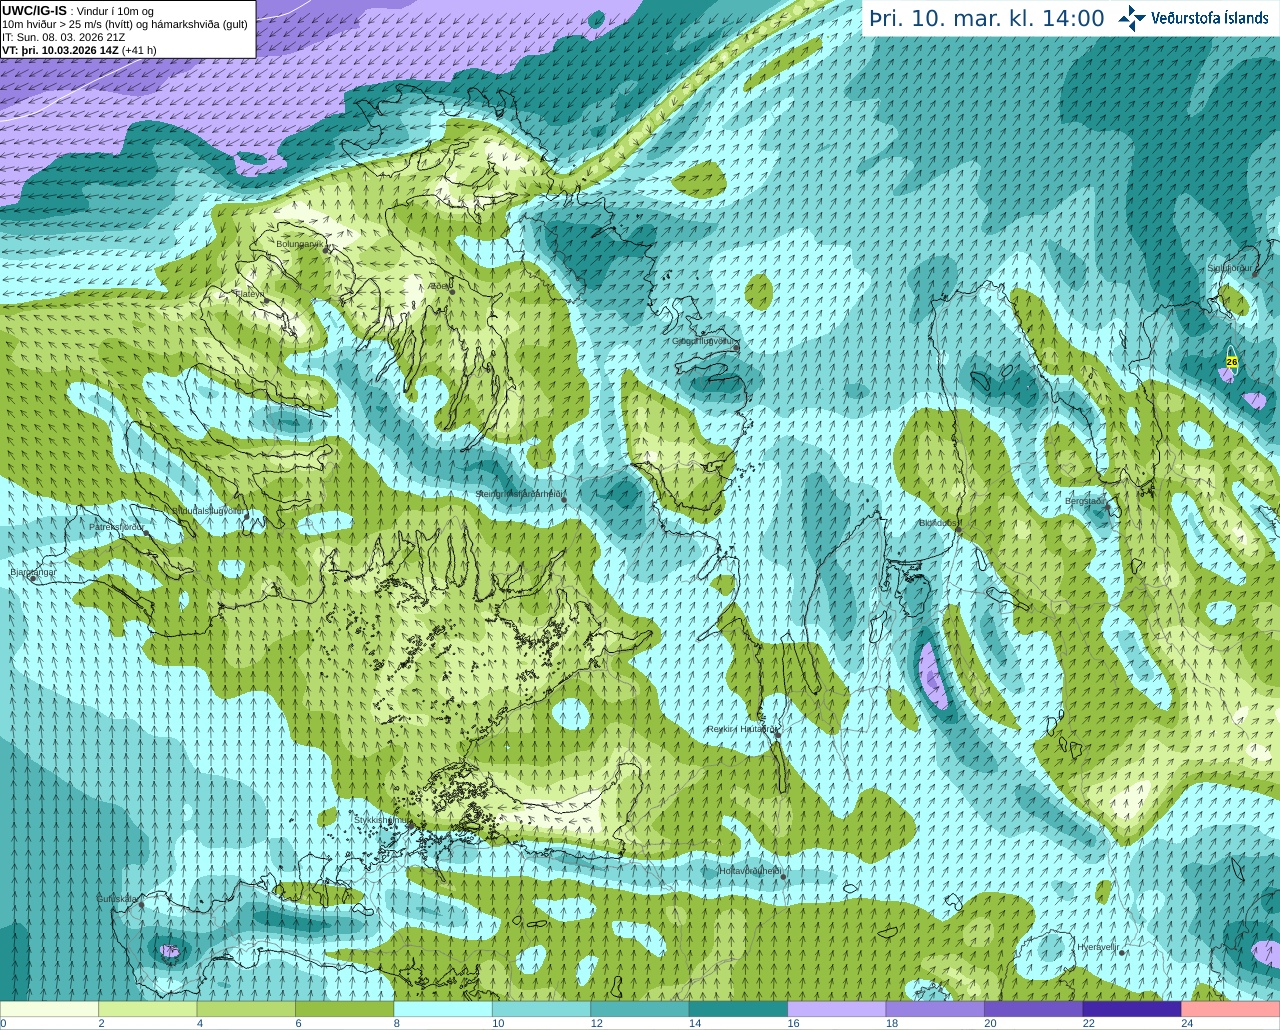
Task: Select the Patreksfjörður station dot
Action: pyautogui.click(x=147, y=533)
